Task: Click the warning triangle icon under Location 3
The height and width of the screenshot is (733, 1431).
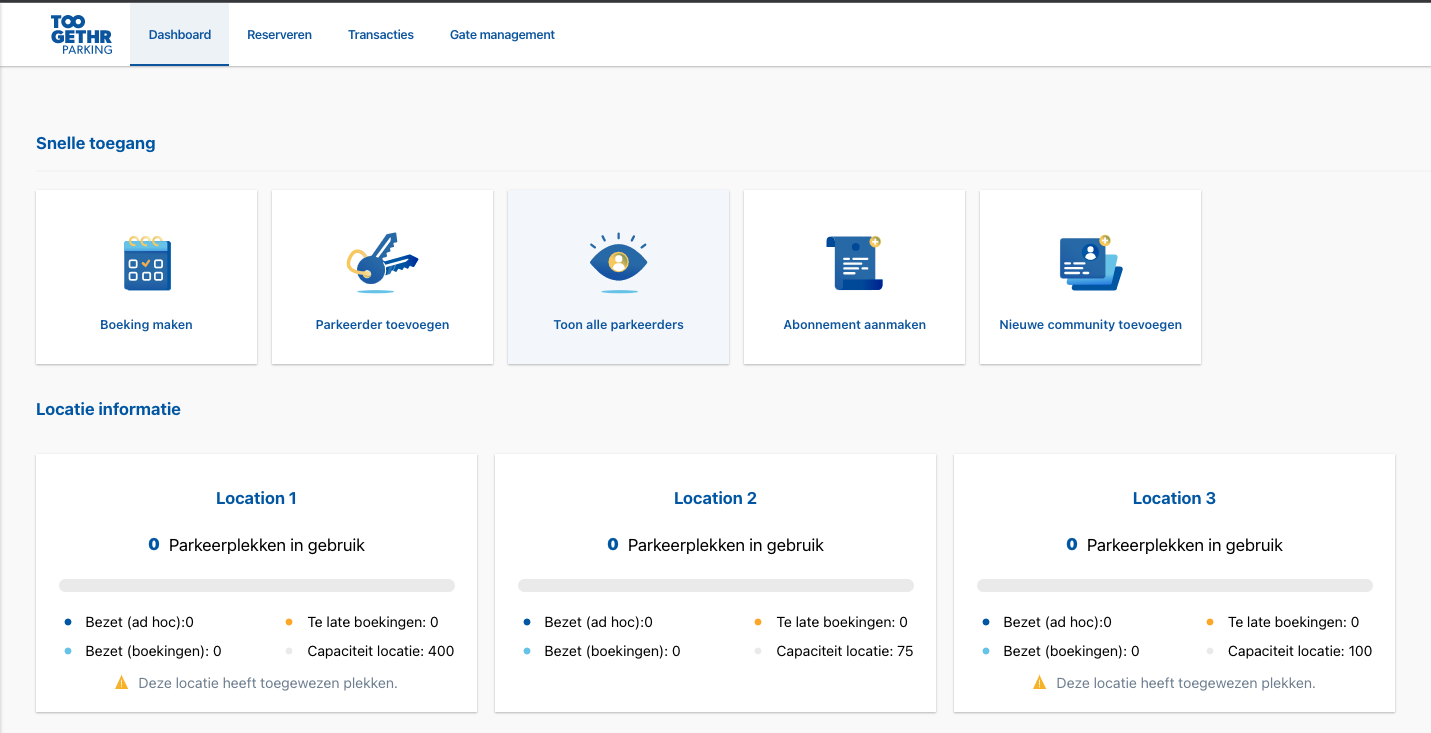Action: pos(1040,683)
